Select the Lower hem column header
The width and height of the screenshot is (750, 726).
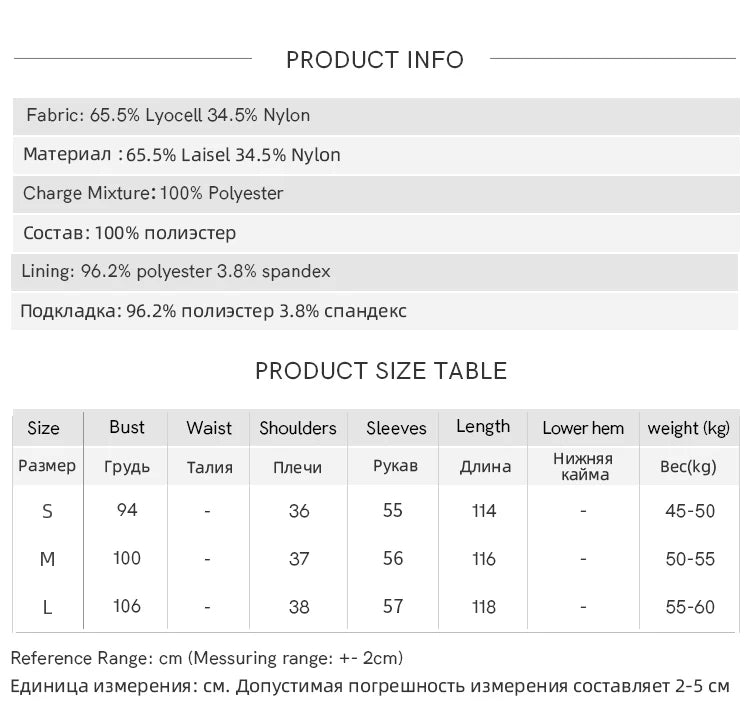[583, 428]
